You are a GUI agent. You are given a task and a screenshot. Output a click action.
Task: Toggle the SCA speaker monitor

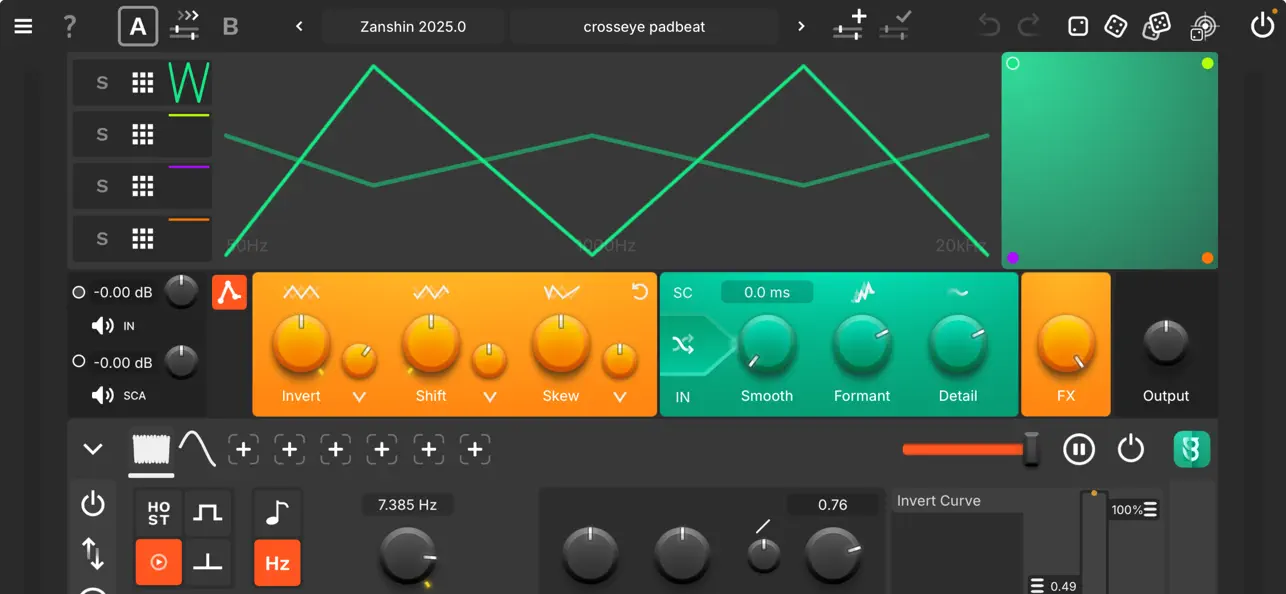(102, 395)
